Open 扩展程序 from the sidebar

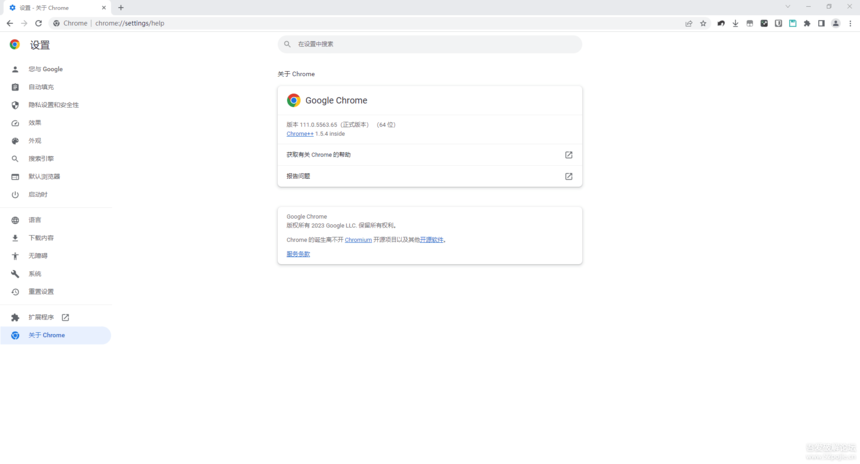pyautogui.click(x=55, y=318)
